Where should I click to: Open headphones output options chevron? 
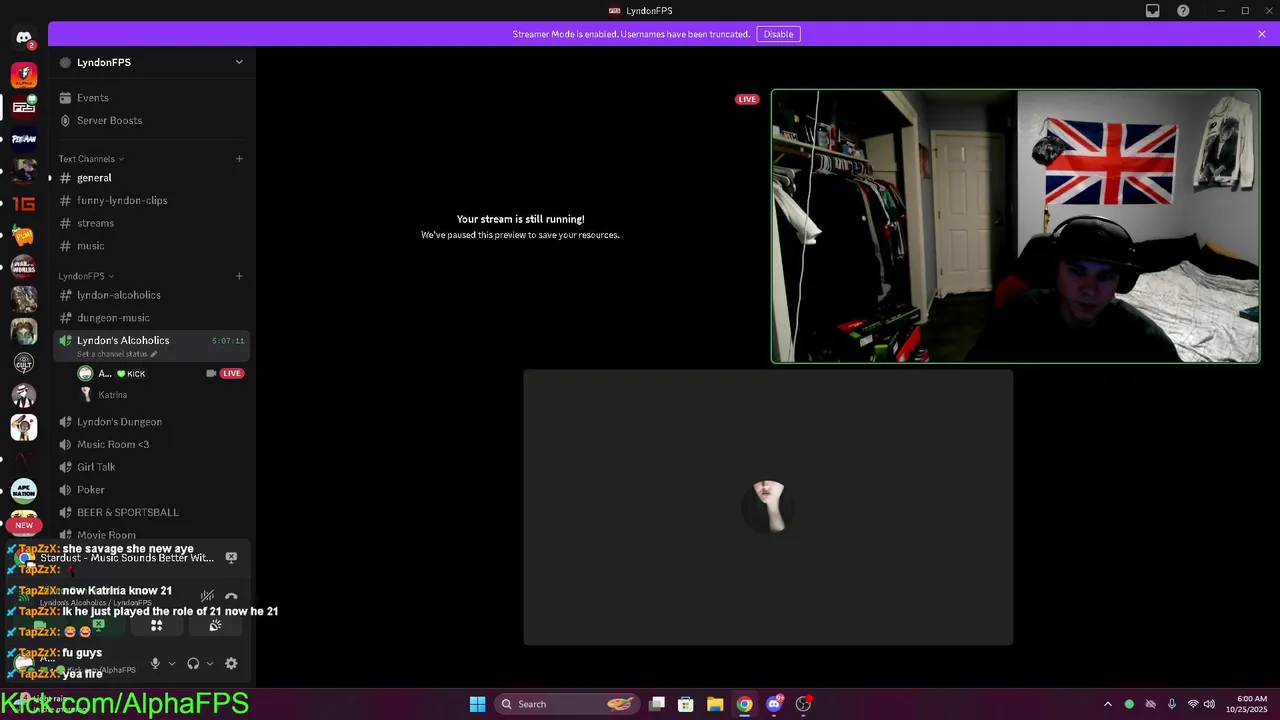pos(209,664)
